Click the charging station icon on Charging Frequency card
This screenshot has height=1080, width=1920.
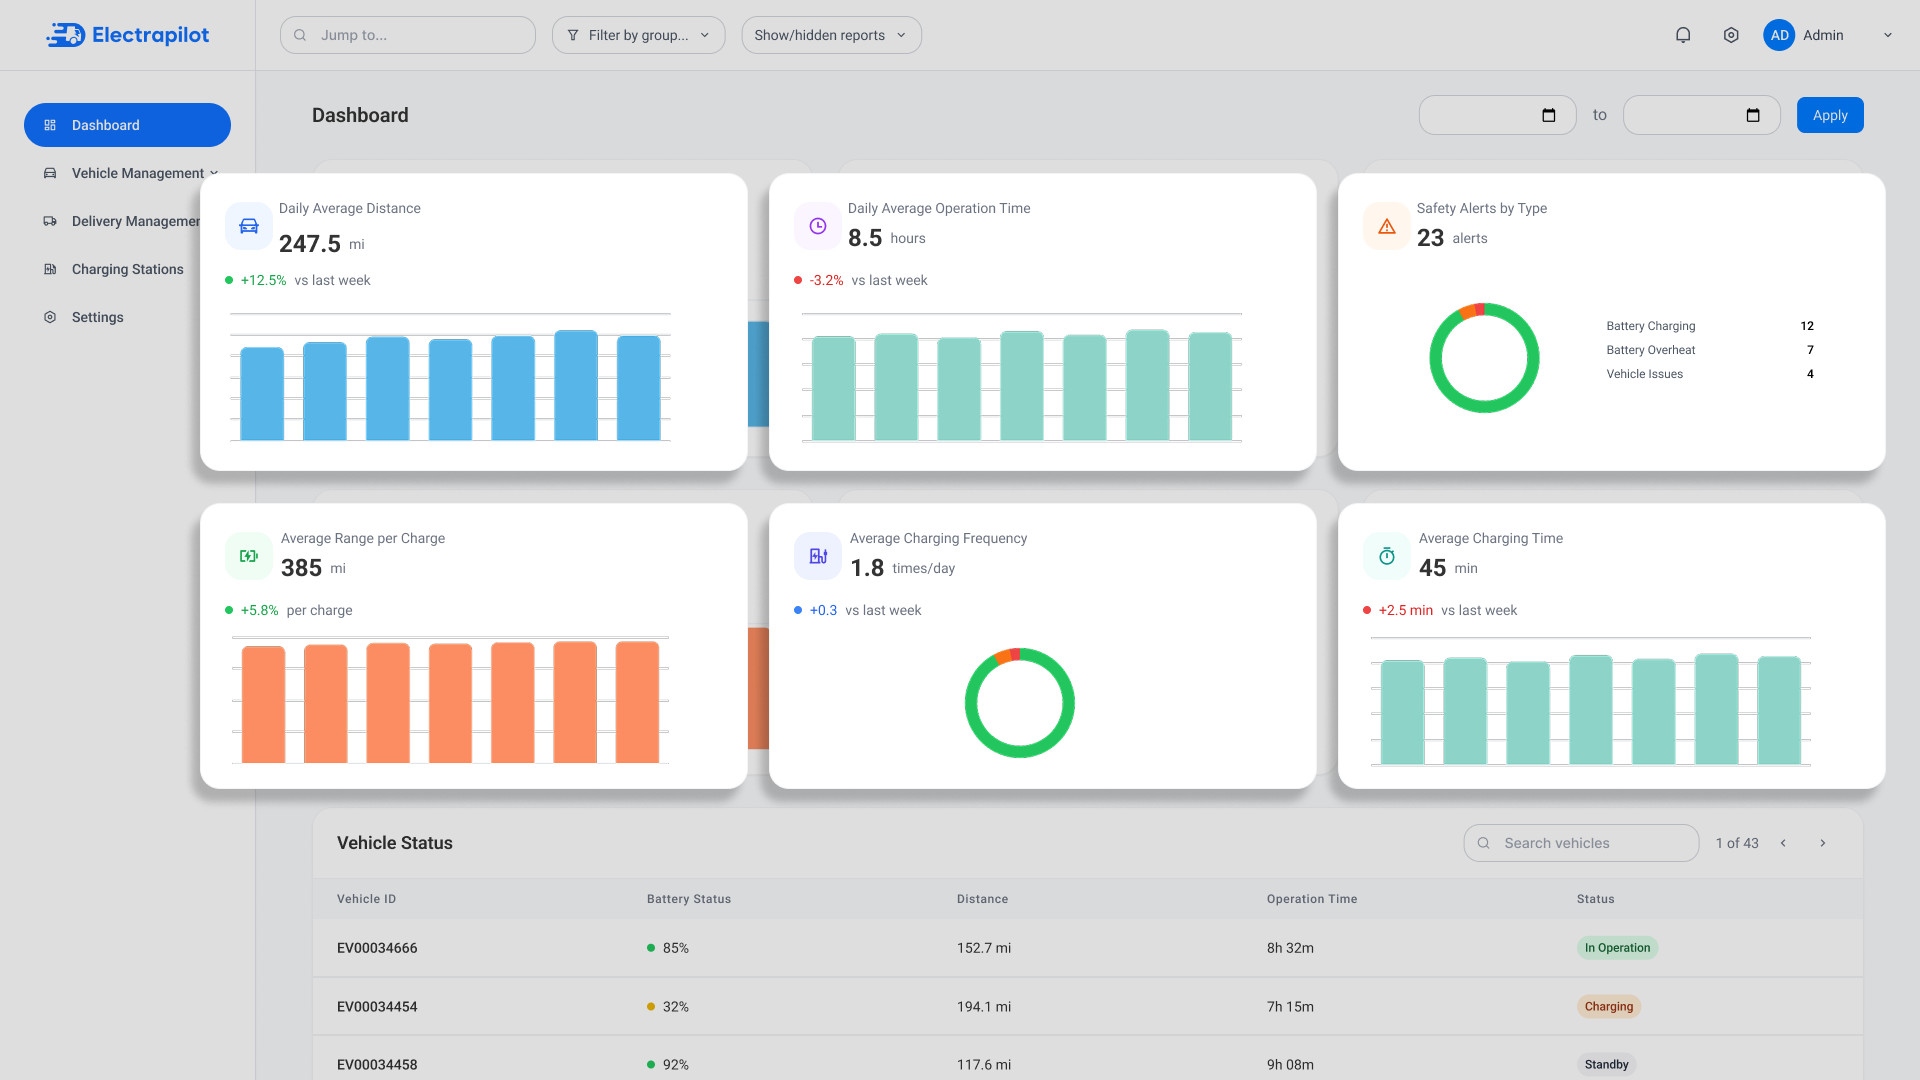[818, 556]
